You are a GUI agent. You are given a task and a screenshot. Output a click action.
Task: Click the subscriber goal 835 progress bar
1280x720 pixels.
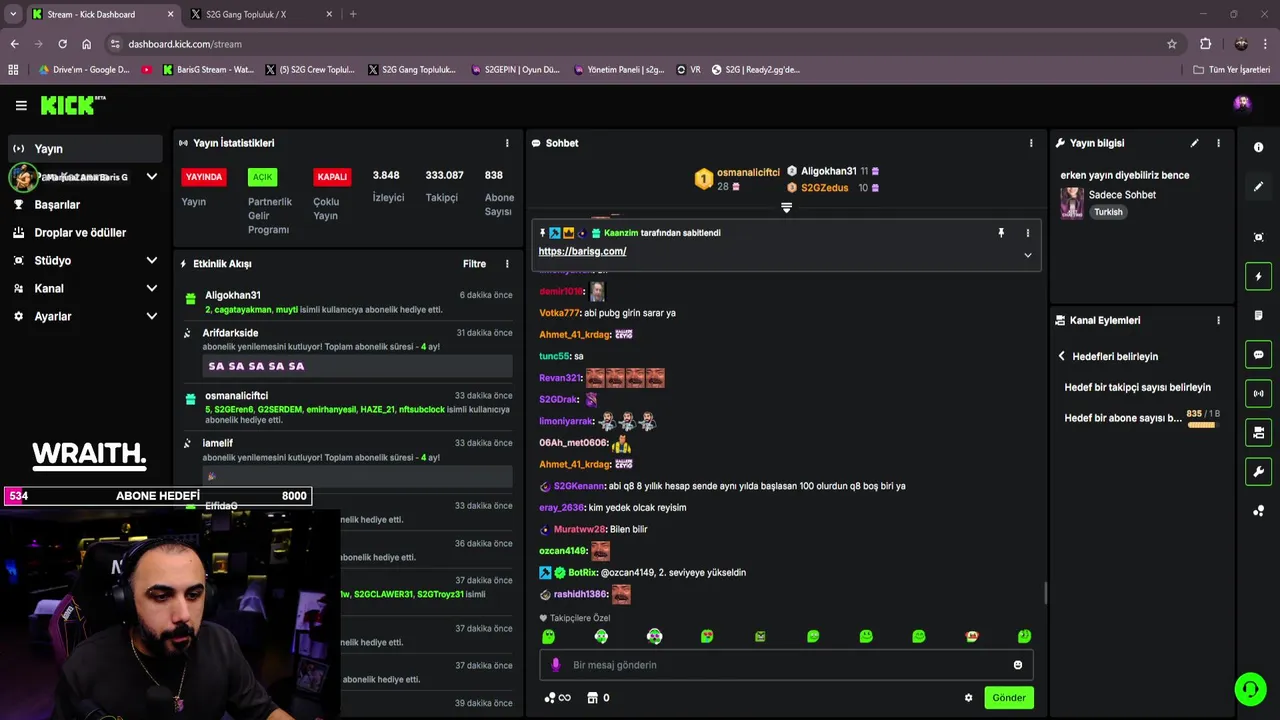1202,425
